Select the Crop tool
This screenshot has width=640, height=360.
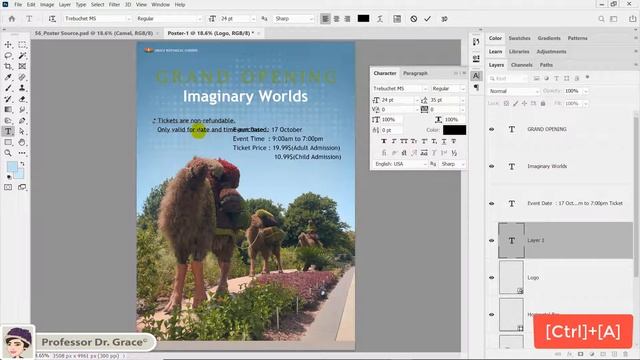[x=8, y=66]
